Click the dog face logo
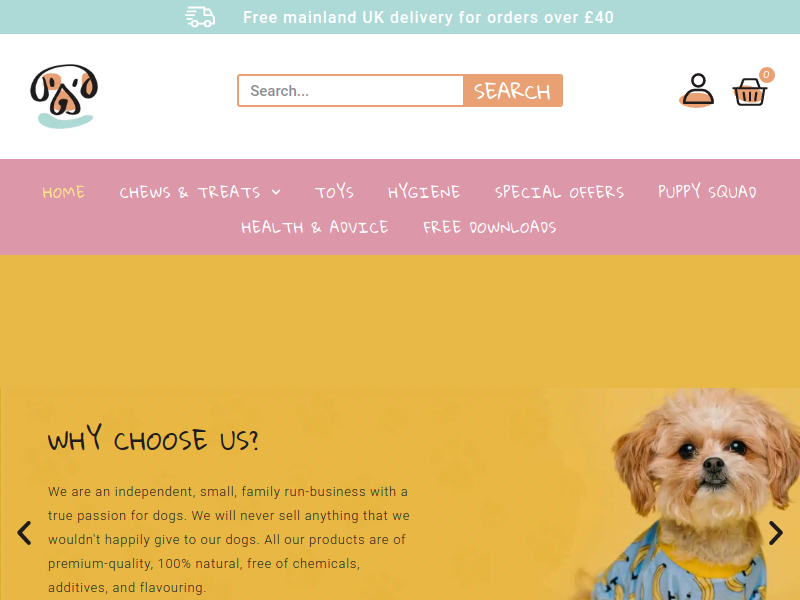Viewport: 800px width, 600px height. [64, 96]
